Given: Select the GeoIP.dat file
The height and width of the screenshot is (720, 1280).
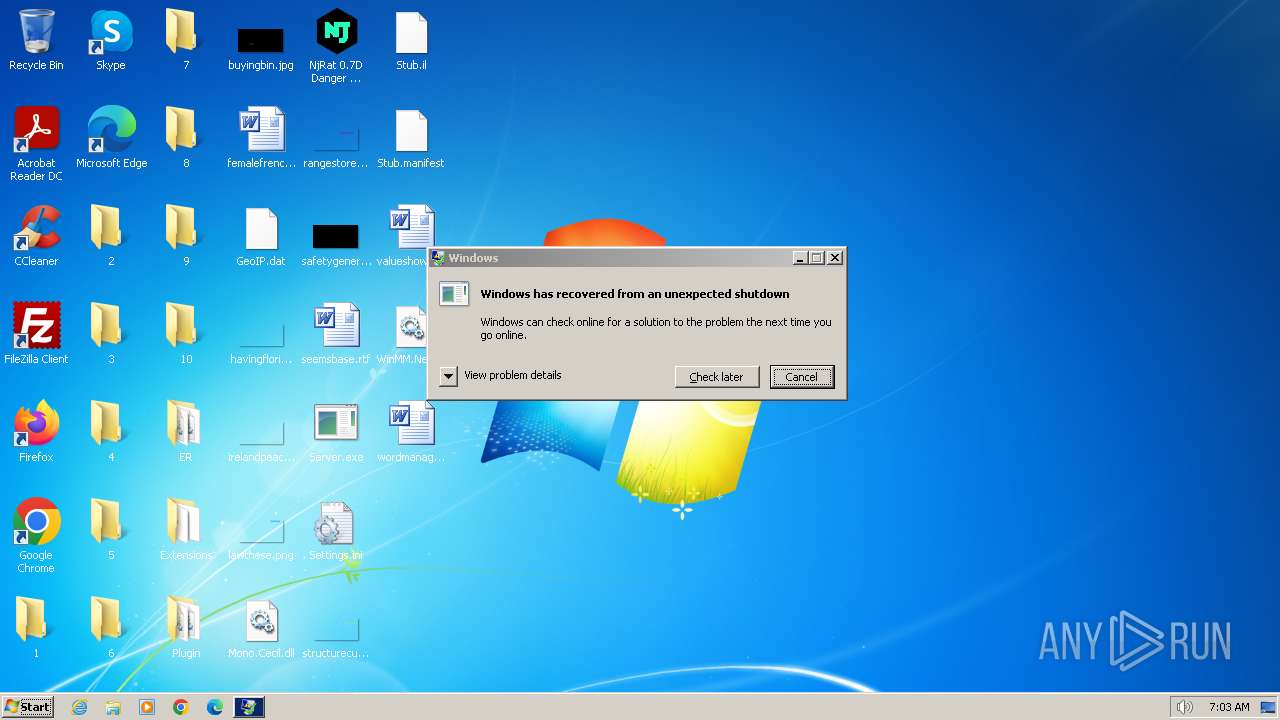Looking at the screenshot, I should 261,236.
